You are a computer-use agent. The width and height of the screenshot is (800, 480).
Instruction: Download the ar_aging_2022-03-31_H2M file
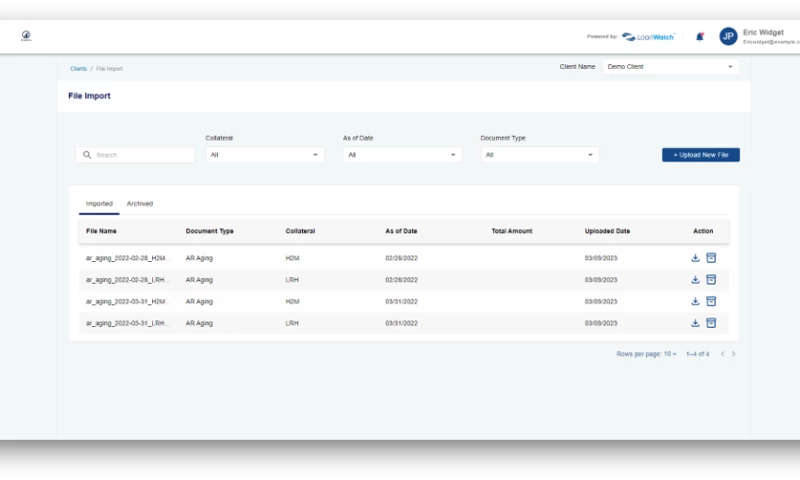695,301
